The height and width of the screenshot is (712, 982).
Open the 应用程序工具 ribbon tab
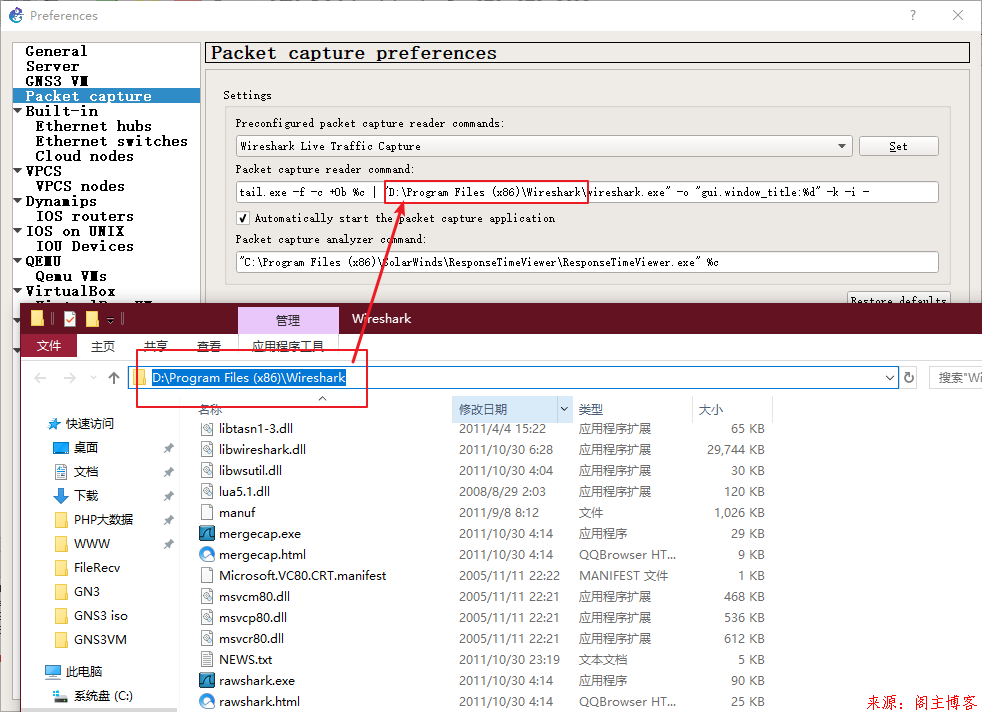point(288,346)
